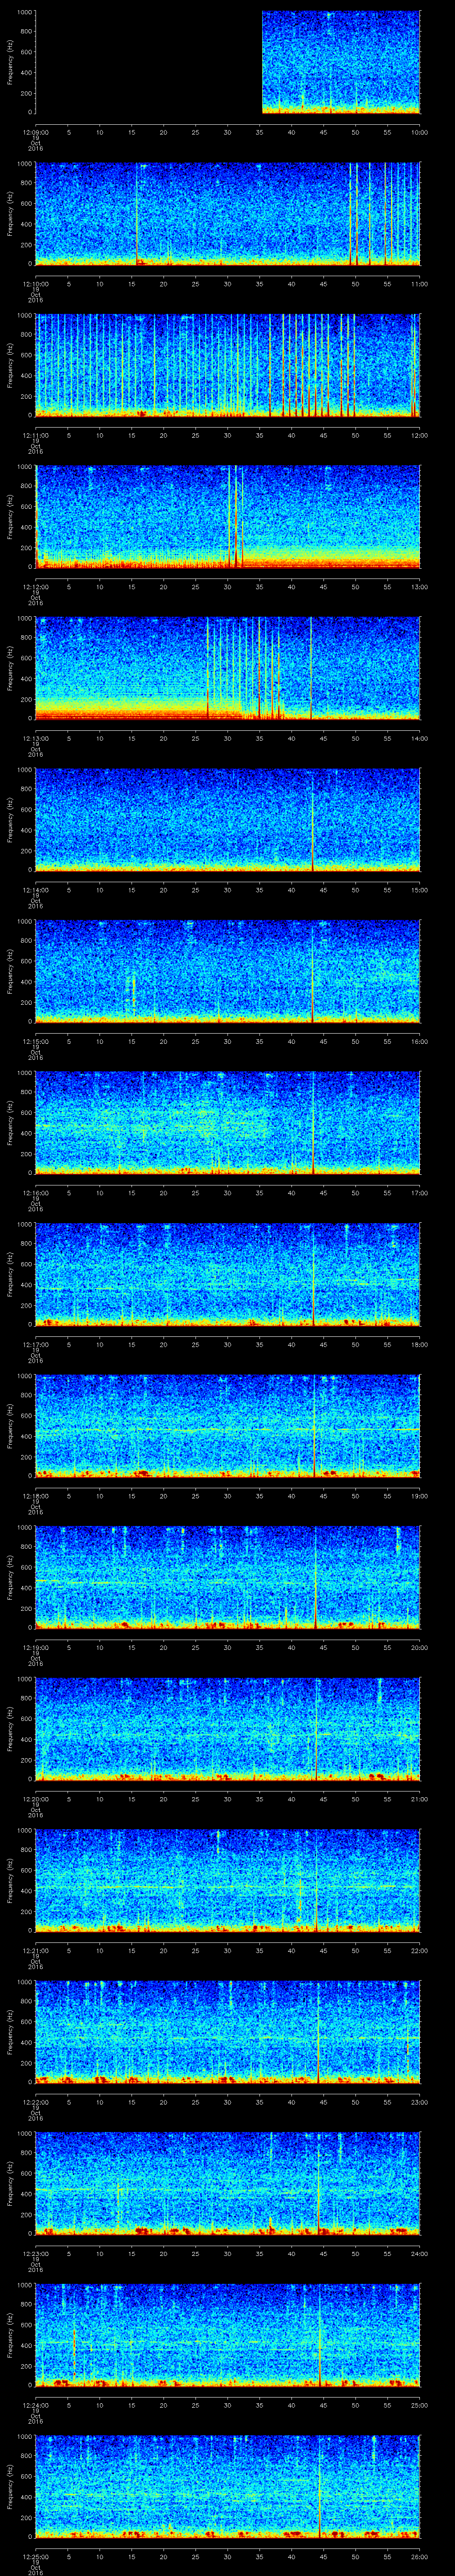Click Frequency (Hz) axis label of 12:09:00 panel

tap(10, 62)
